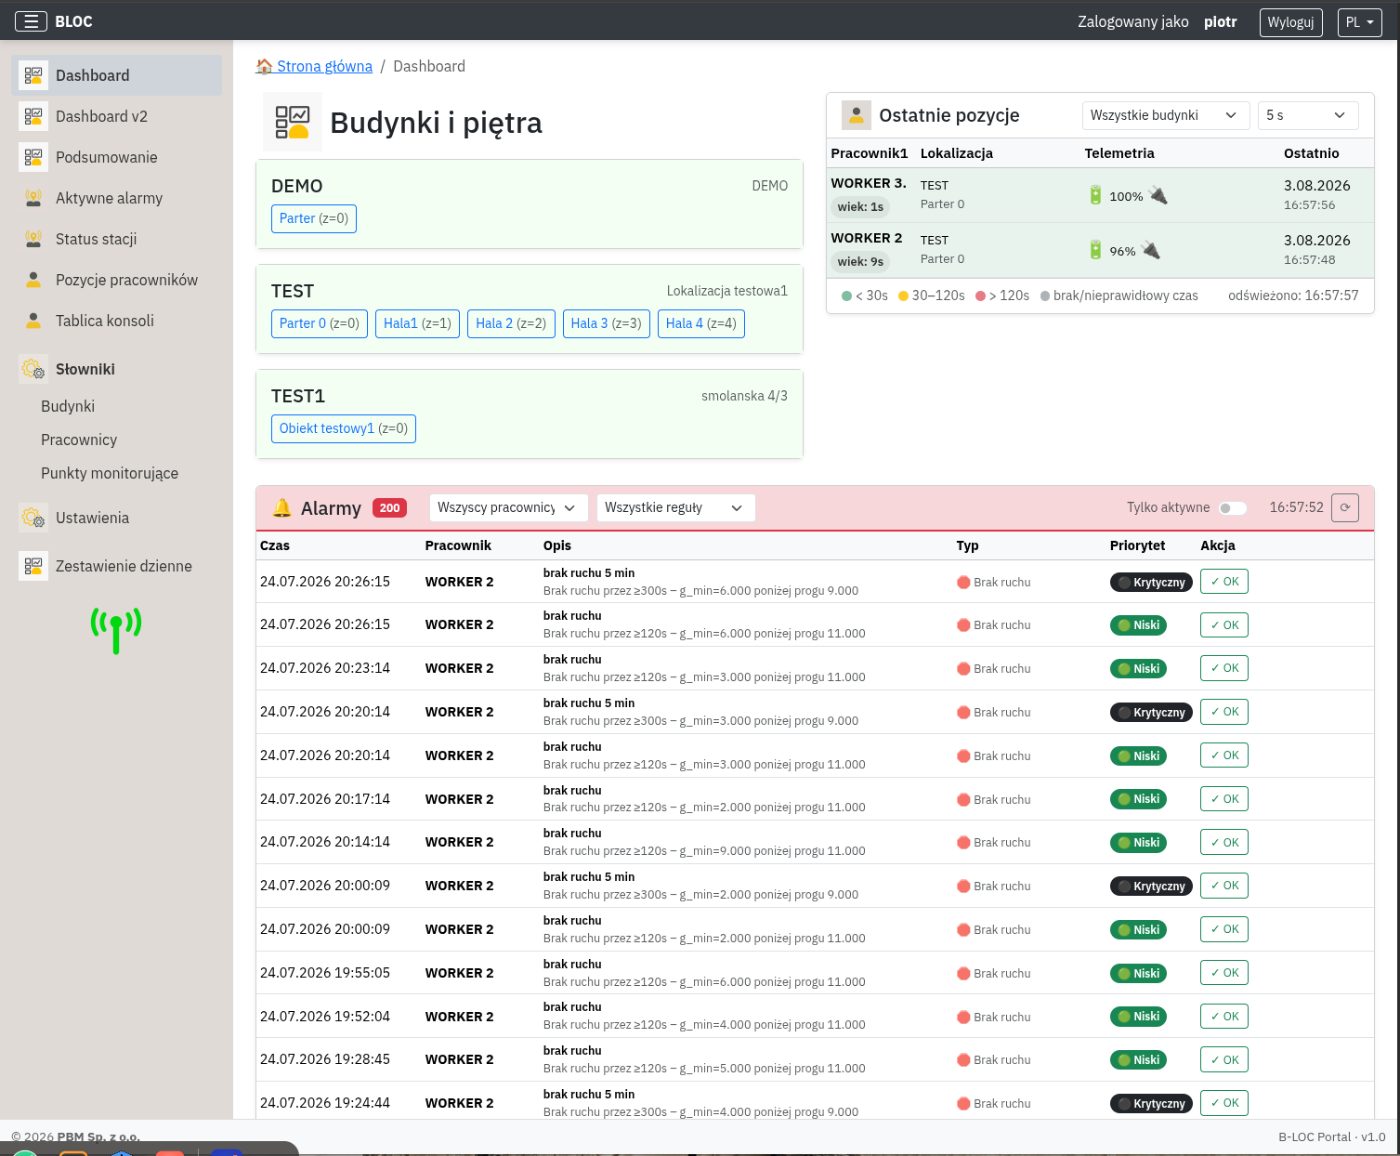Viewport: 1400px width, 1156px height.
Task: Open Zestawienie dzienne in the sidebar
Action: (x=117, y=566)
